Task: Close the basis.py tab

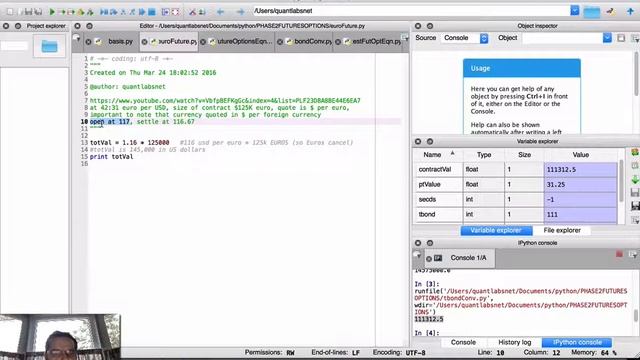Action: coord(88,42)
